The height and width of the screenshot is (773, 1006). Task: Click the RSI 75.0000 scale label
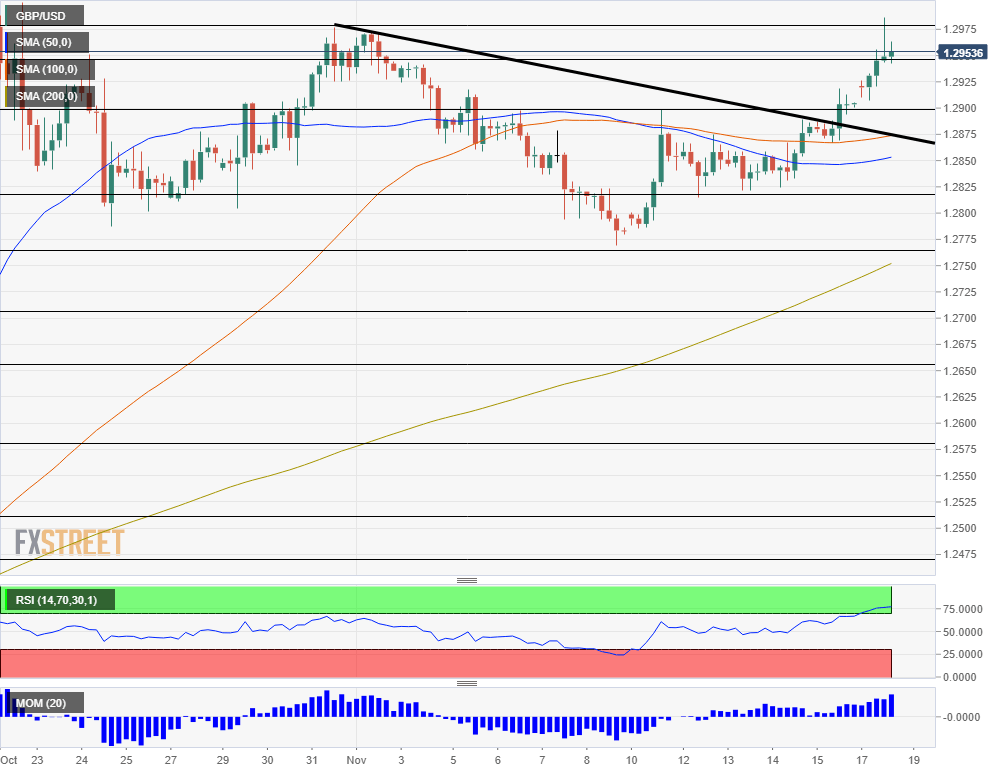(x=962, y=609)
